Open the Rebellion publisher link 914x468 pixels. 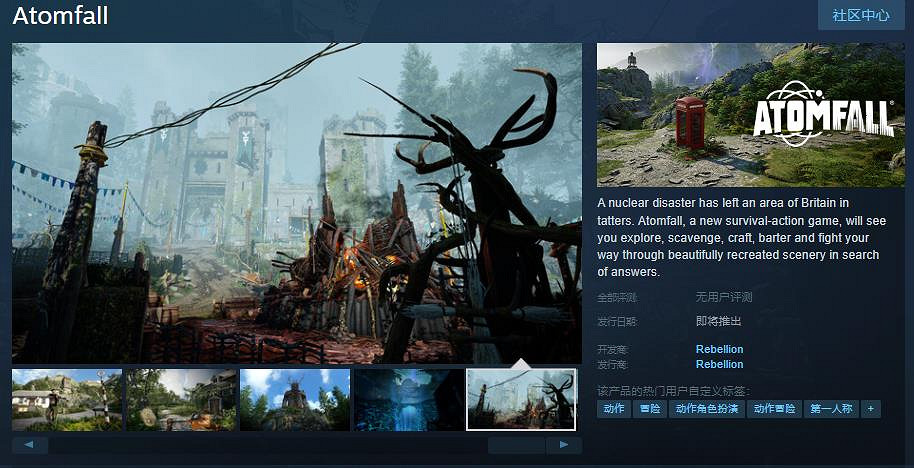pos(719,364)
